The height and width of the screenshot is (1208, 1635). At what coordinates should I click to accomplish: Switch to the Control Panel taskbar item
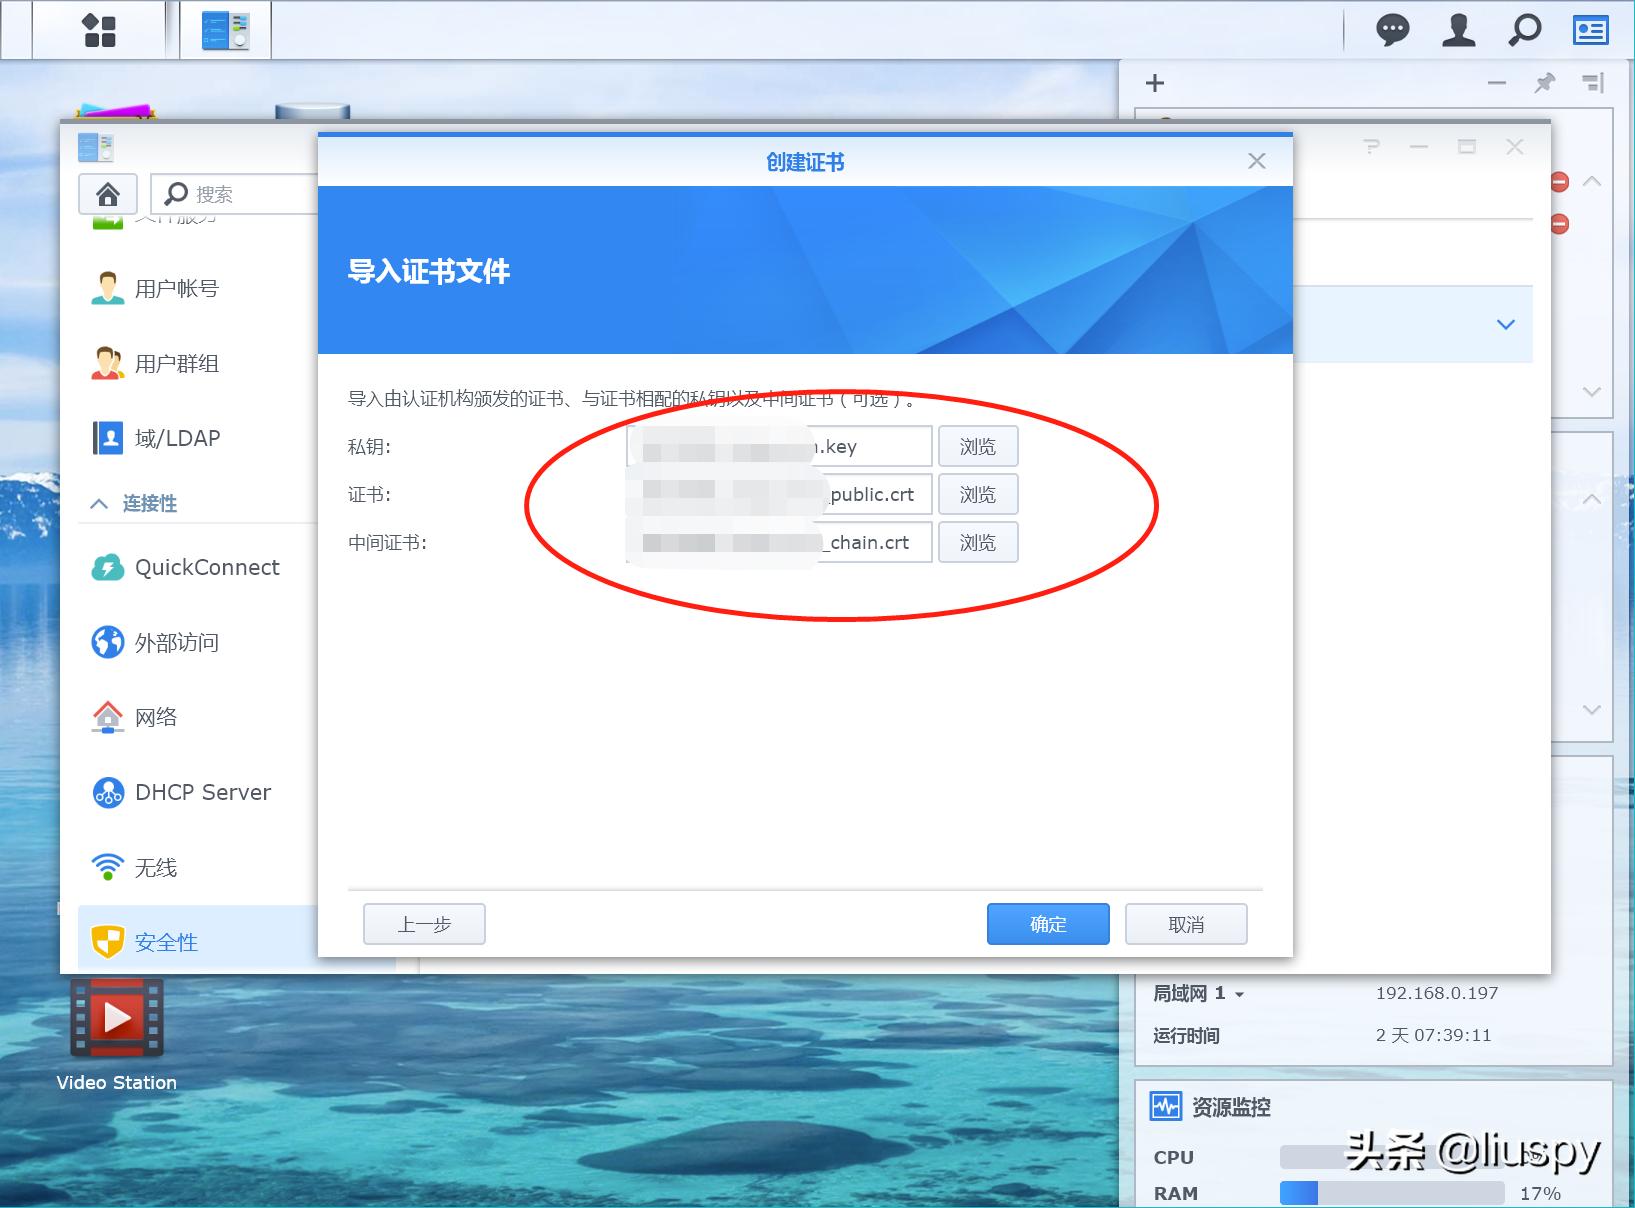click(225, 30)
